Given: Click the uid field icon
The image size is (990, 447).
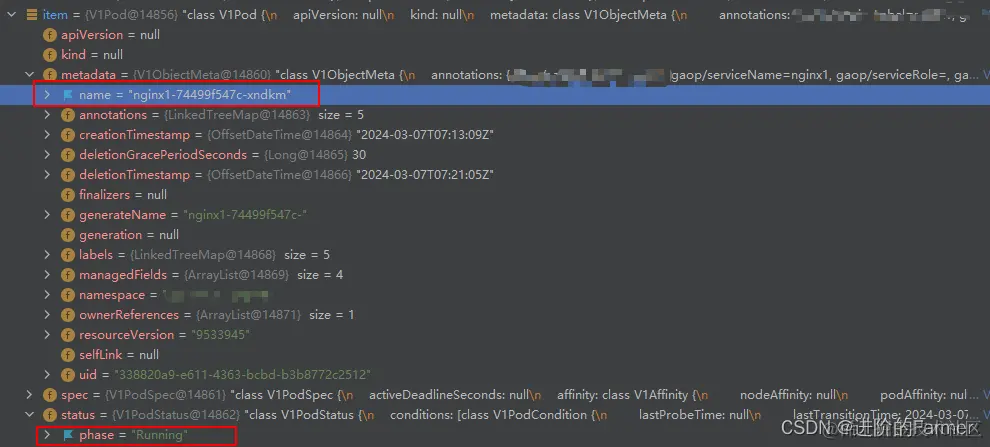Looking at the screenshot, I should pos(68,375).
